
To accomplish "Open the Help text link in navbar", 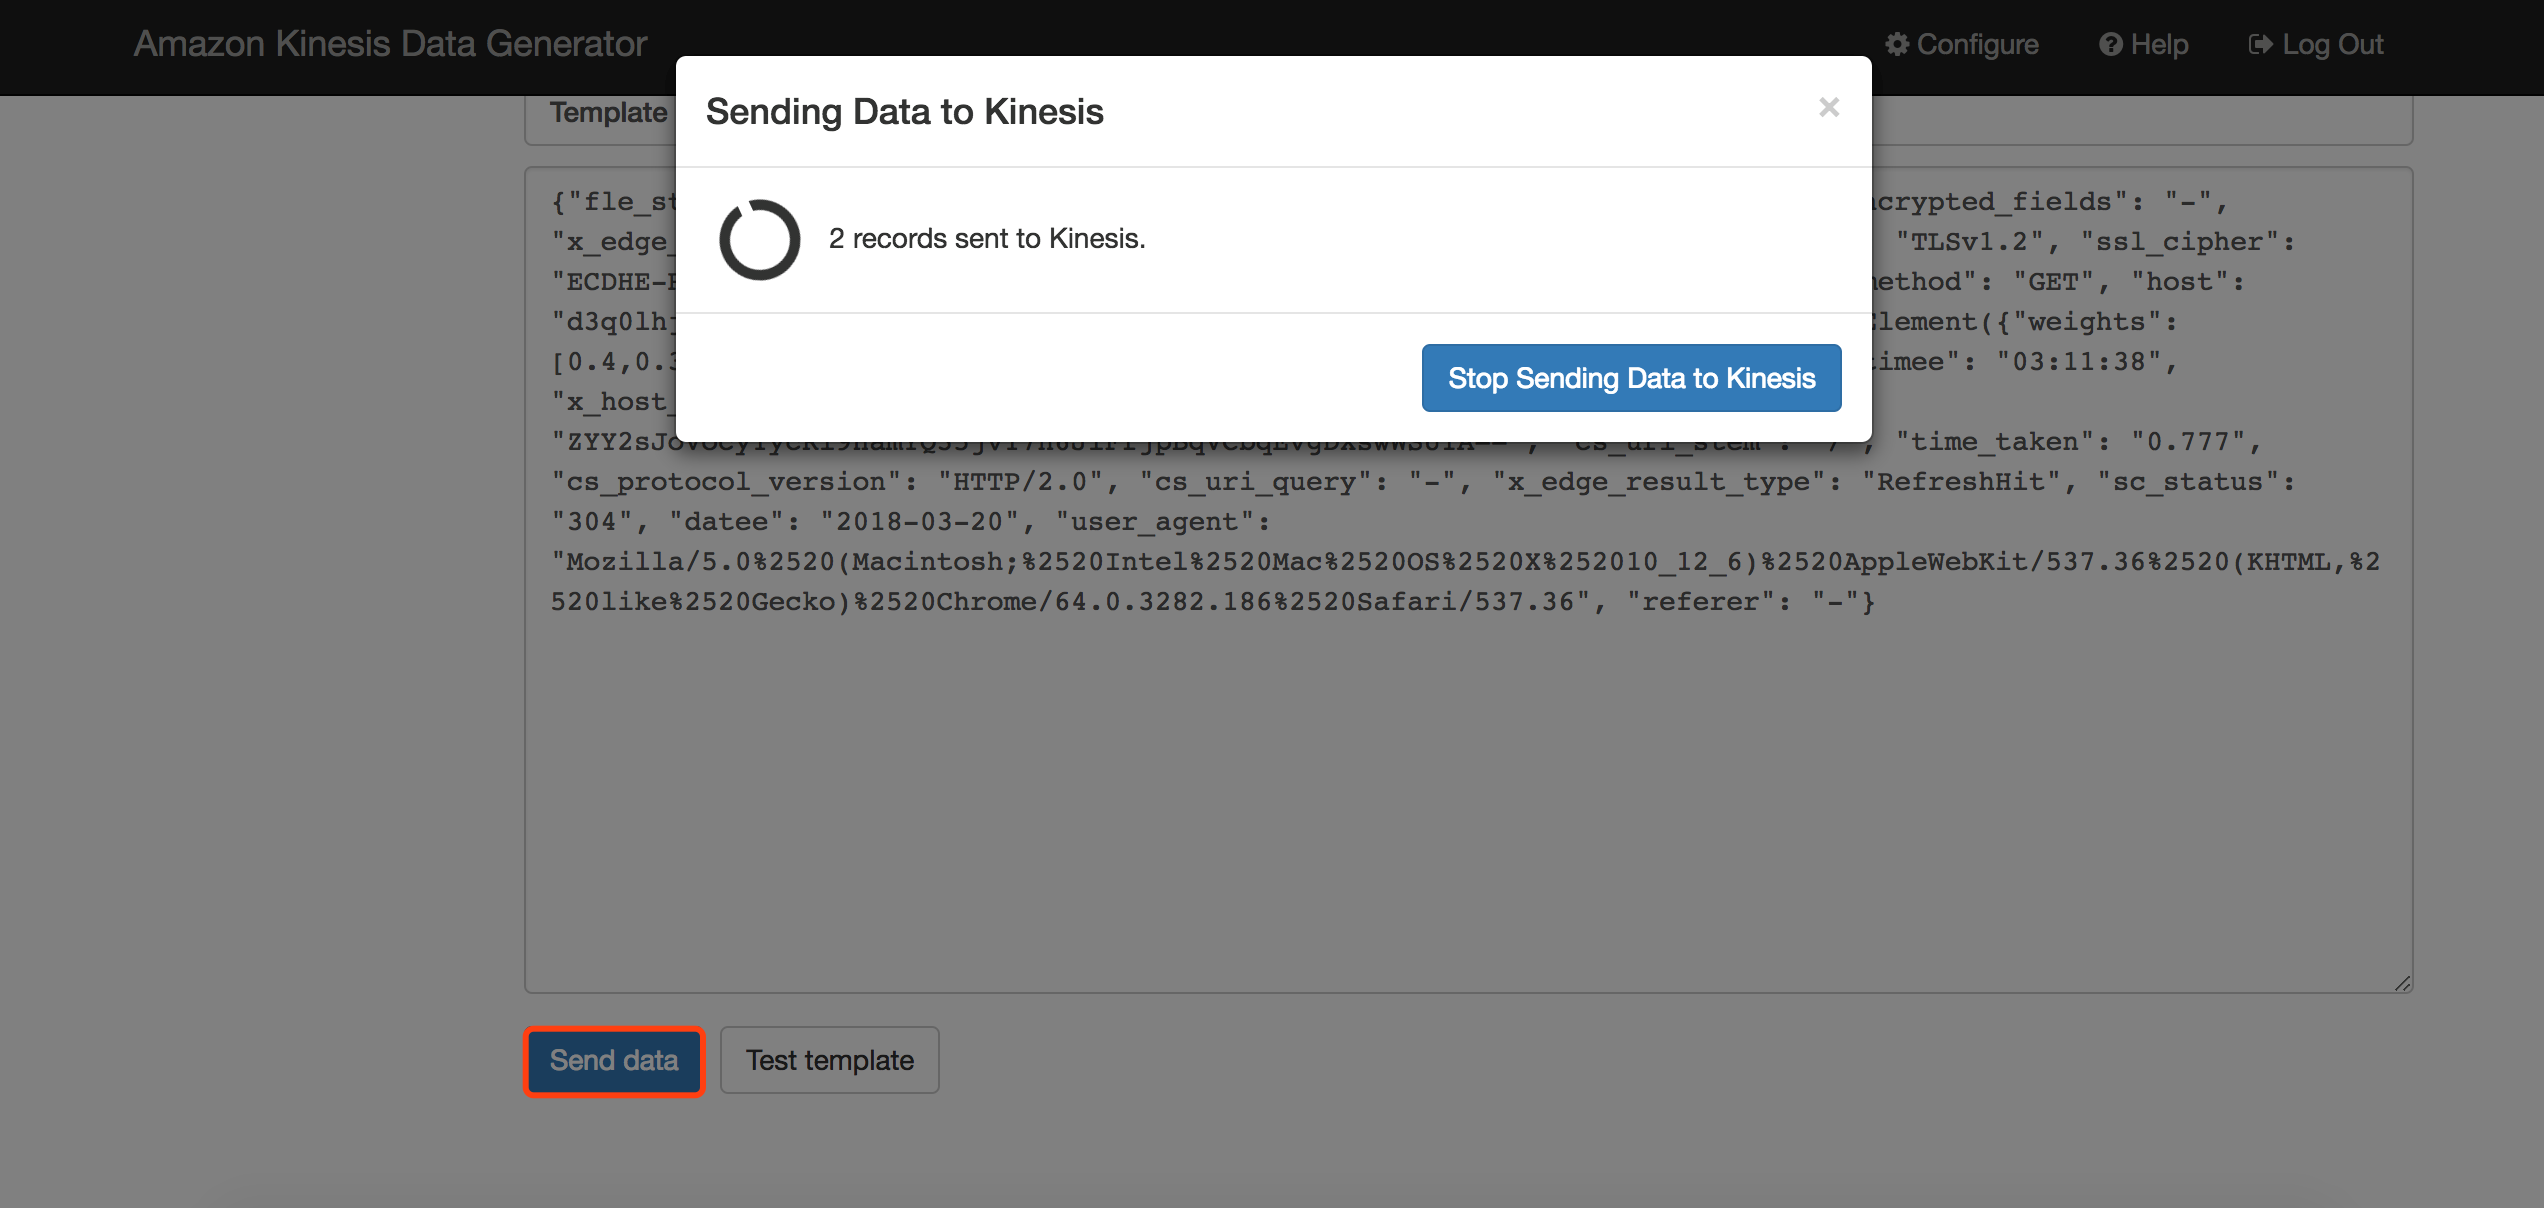I will click(2159, 44).
